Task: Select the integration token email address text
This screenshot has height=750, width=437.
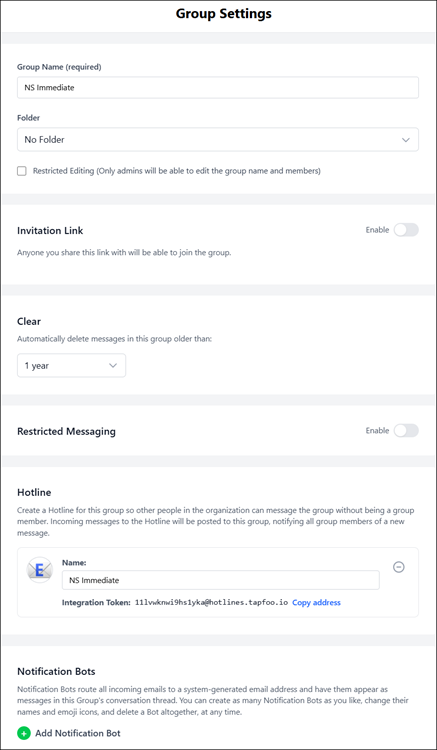Action: 211,602
